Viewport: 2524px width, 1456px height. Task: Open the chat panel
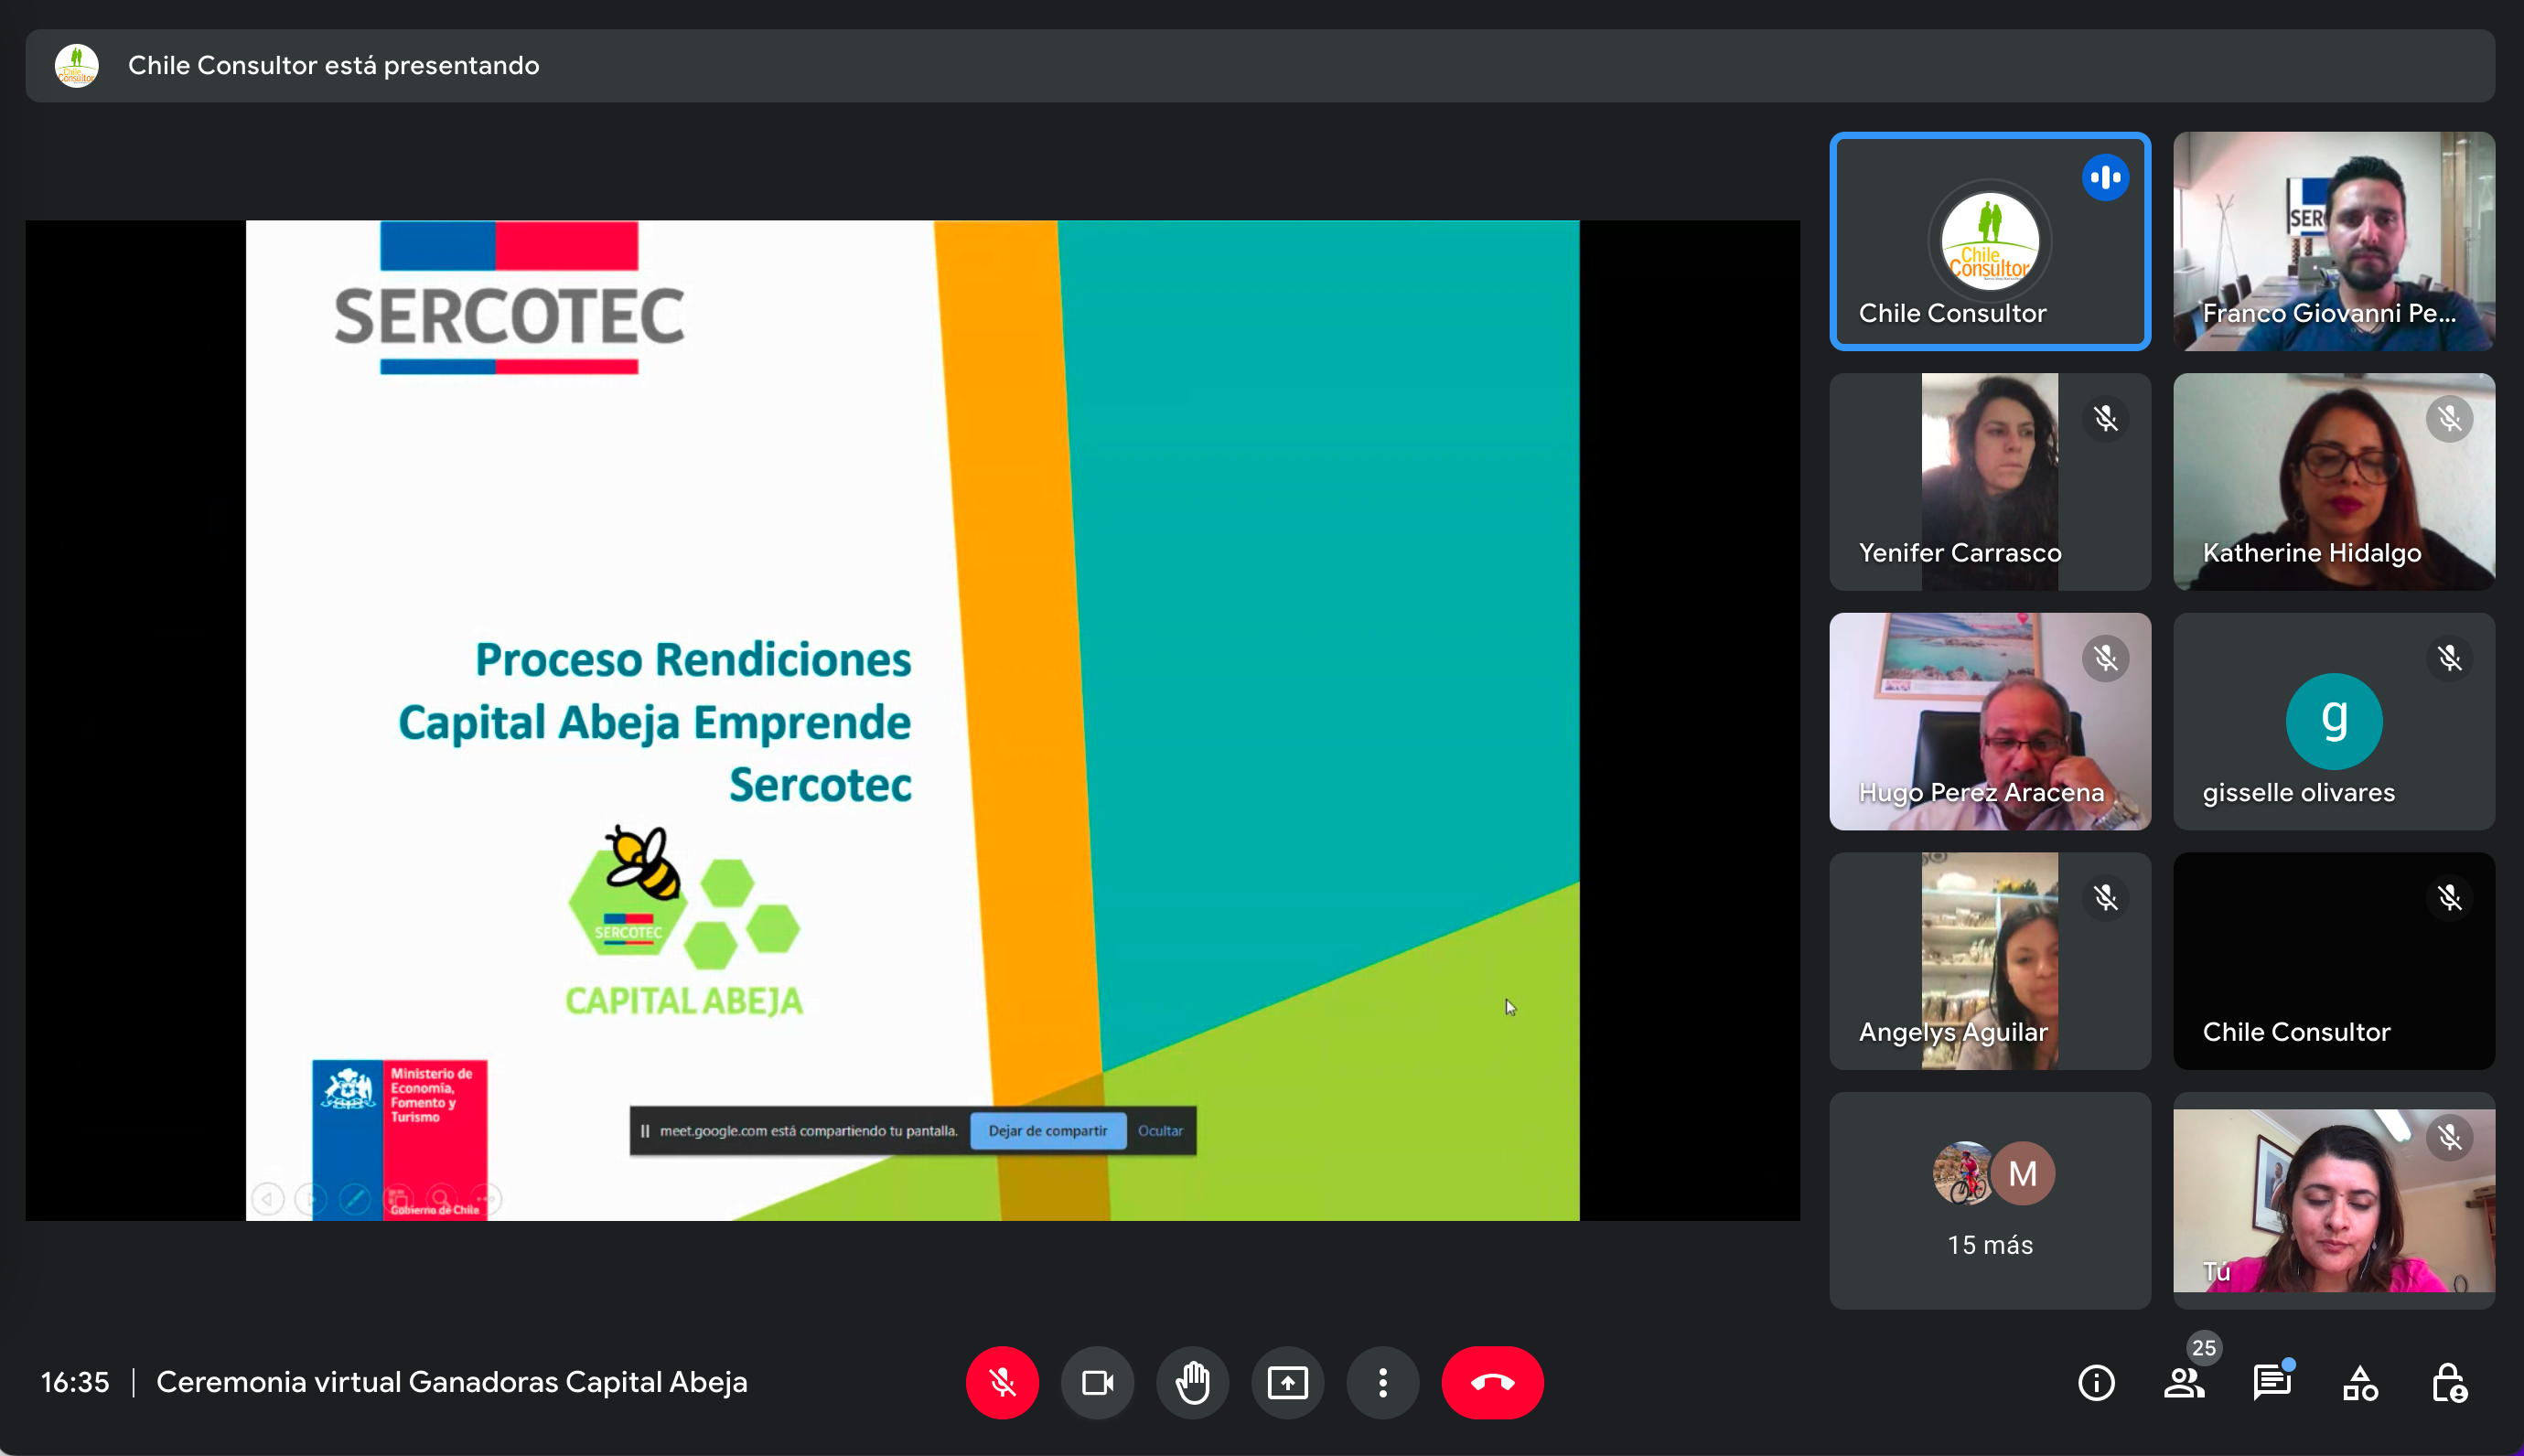2272,1383
